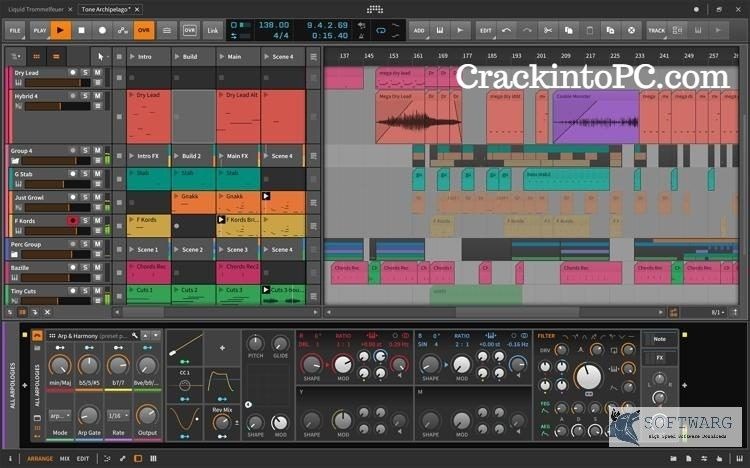The height and width of the screenshot is (468, 750).
Task: Switch to the ARRANGE view
Action: (40, 458)
